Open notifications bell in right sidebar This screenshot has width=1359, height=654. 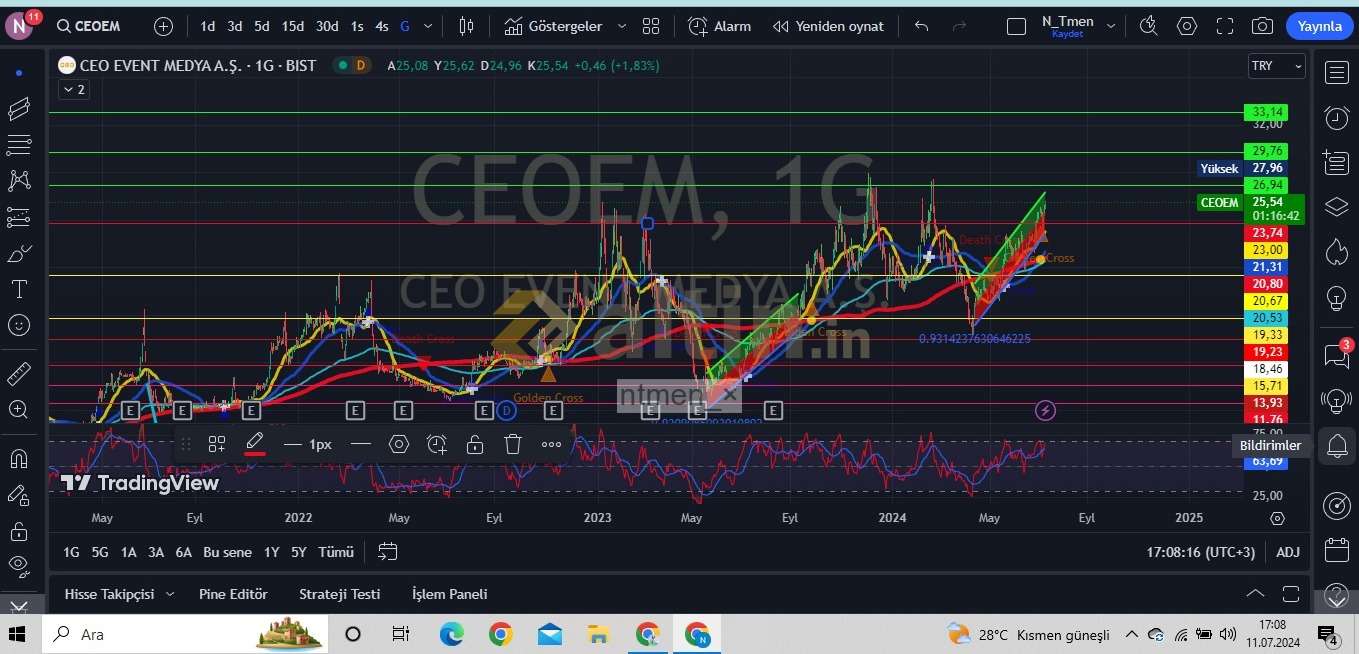click(1337, 446)
